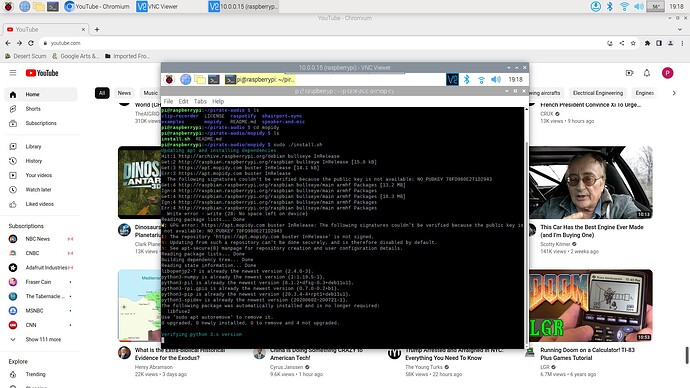
Task: Open Desert Scum bookmark
Action: [x=26, y=56]
